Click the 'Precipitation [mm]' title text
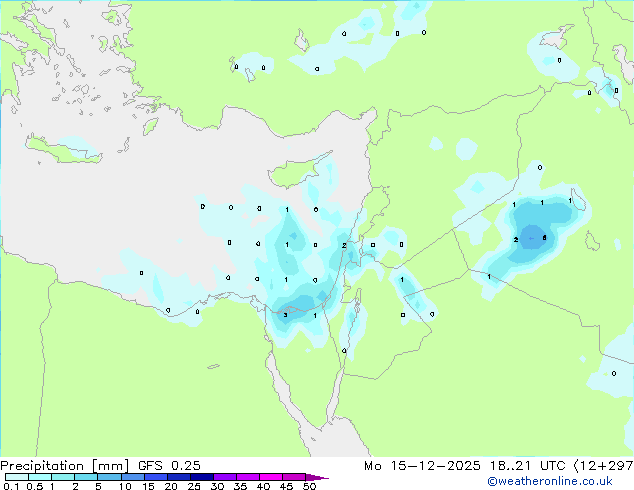 tap(65, 466)
